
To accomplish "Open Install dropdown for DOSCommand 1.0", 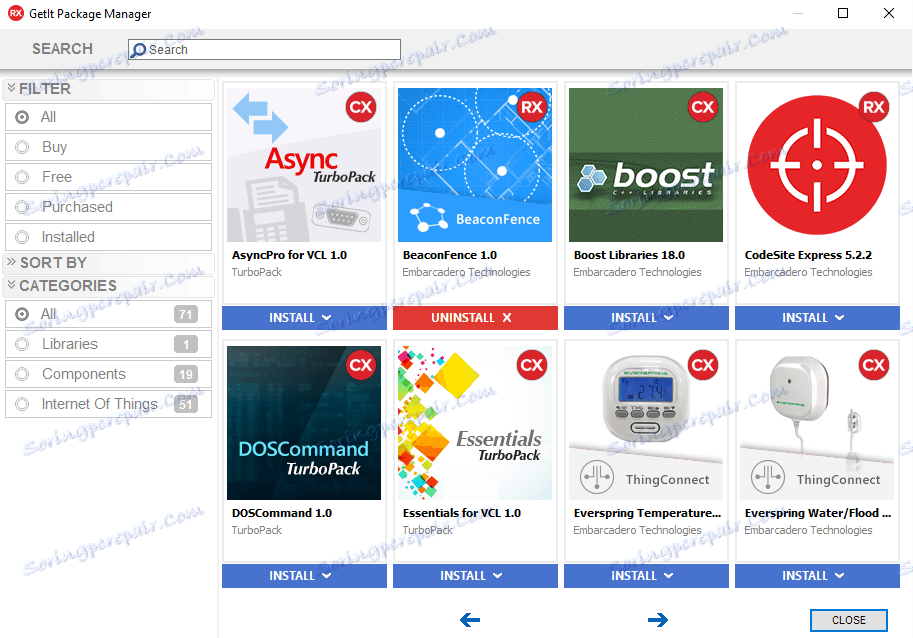I will [x=304, y=576].
